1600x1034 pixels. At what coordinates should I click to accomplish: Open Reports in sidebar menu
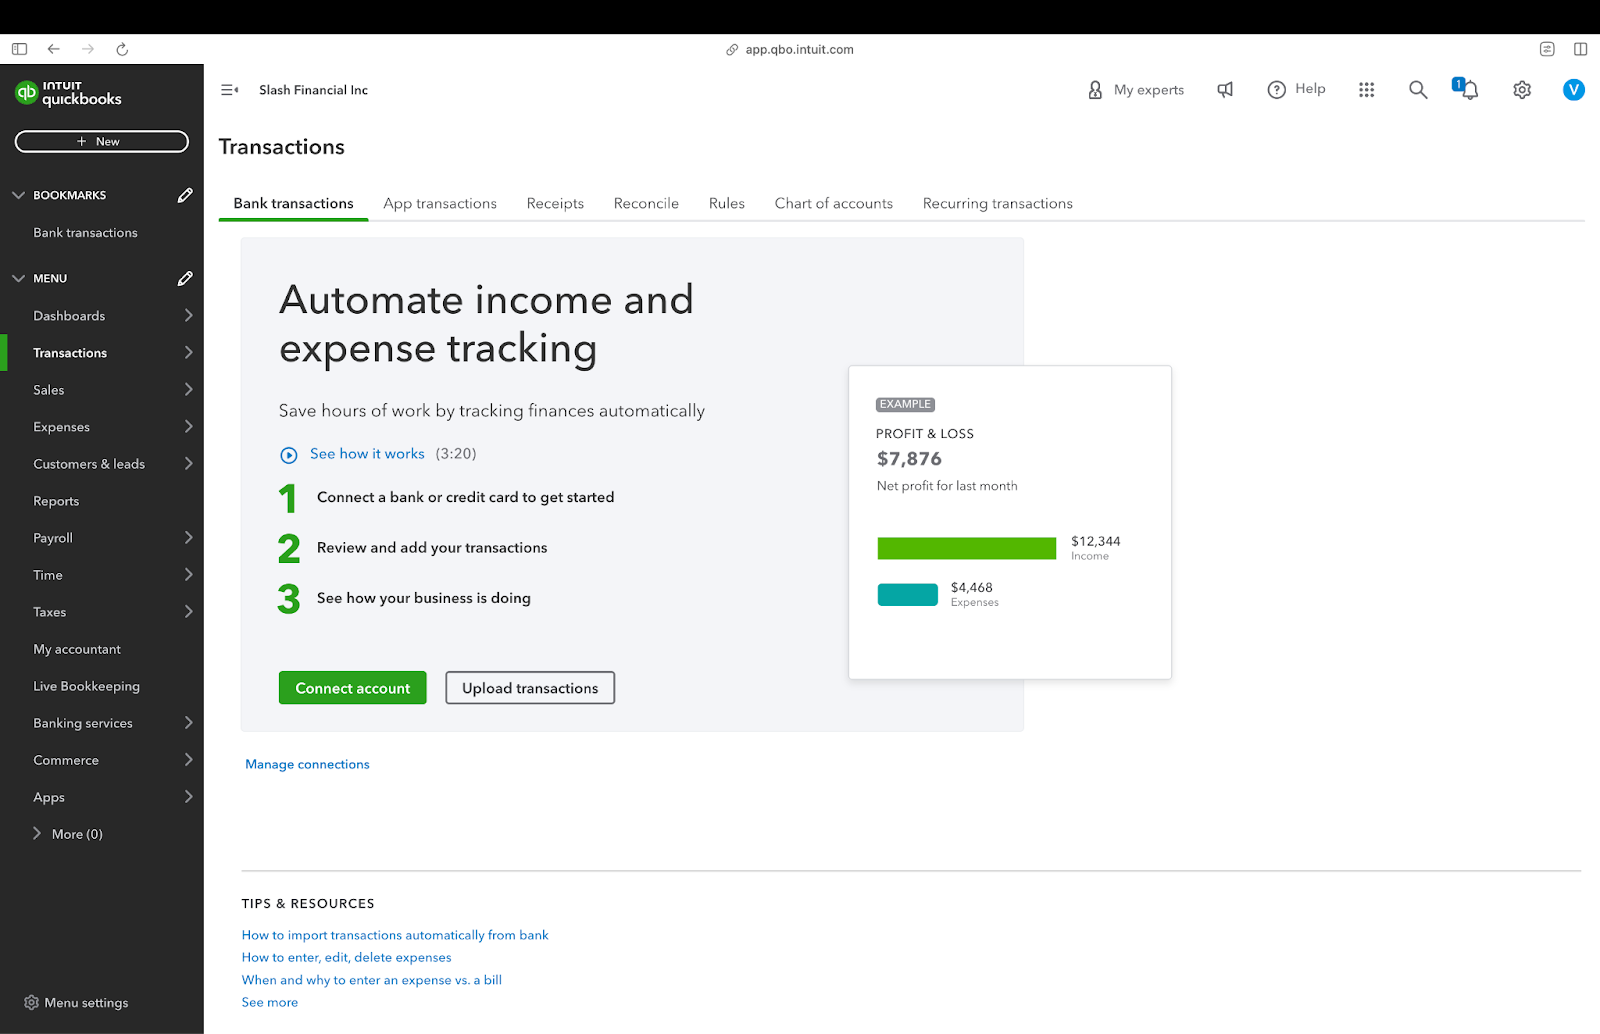click(56, 501)
